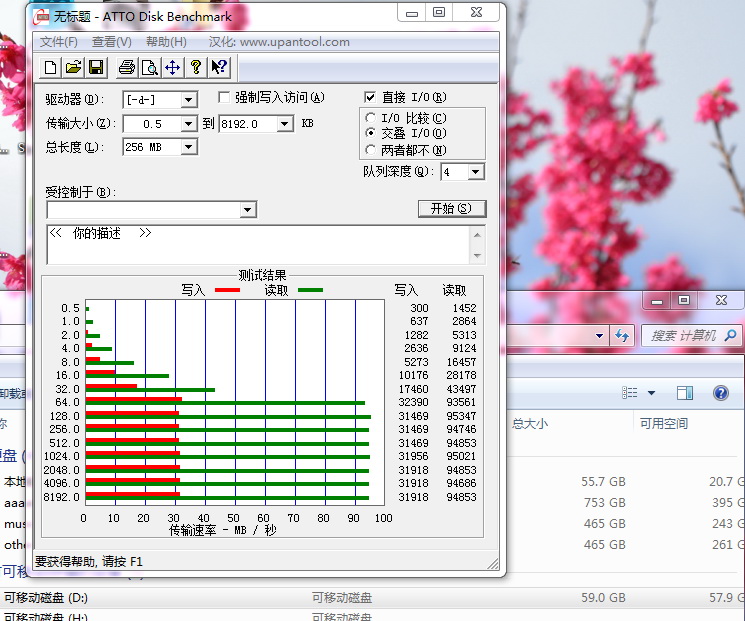This screenshot has width=745, height=621.
Task: Click the blue help icon in Explorer
Action: 720,393
